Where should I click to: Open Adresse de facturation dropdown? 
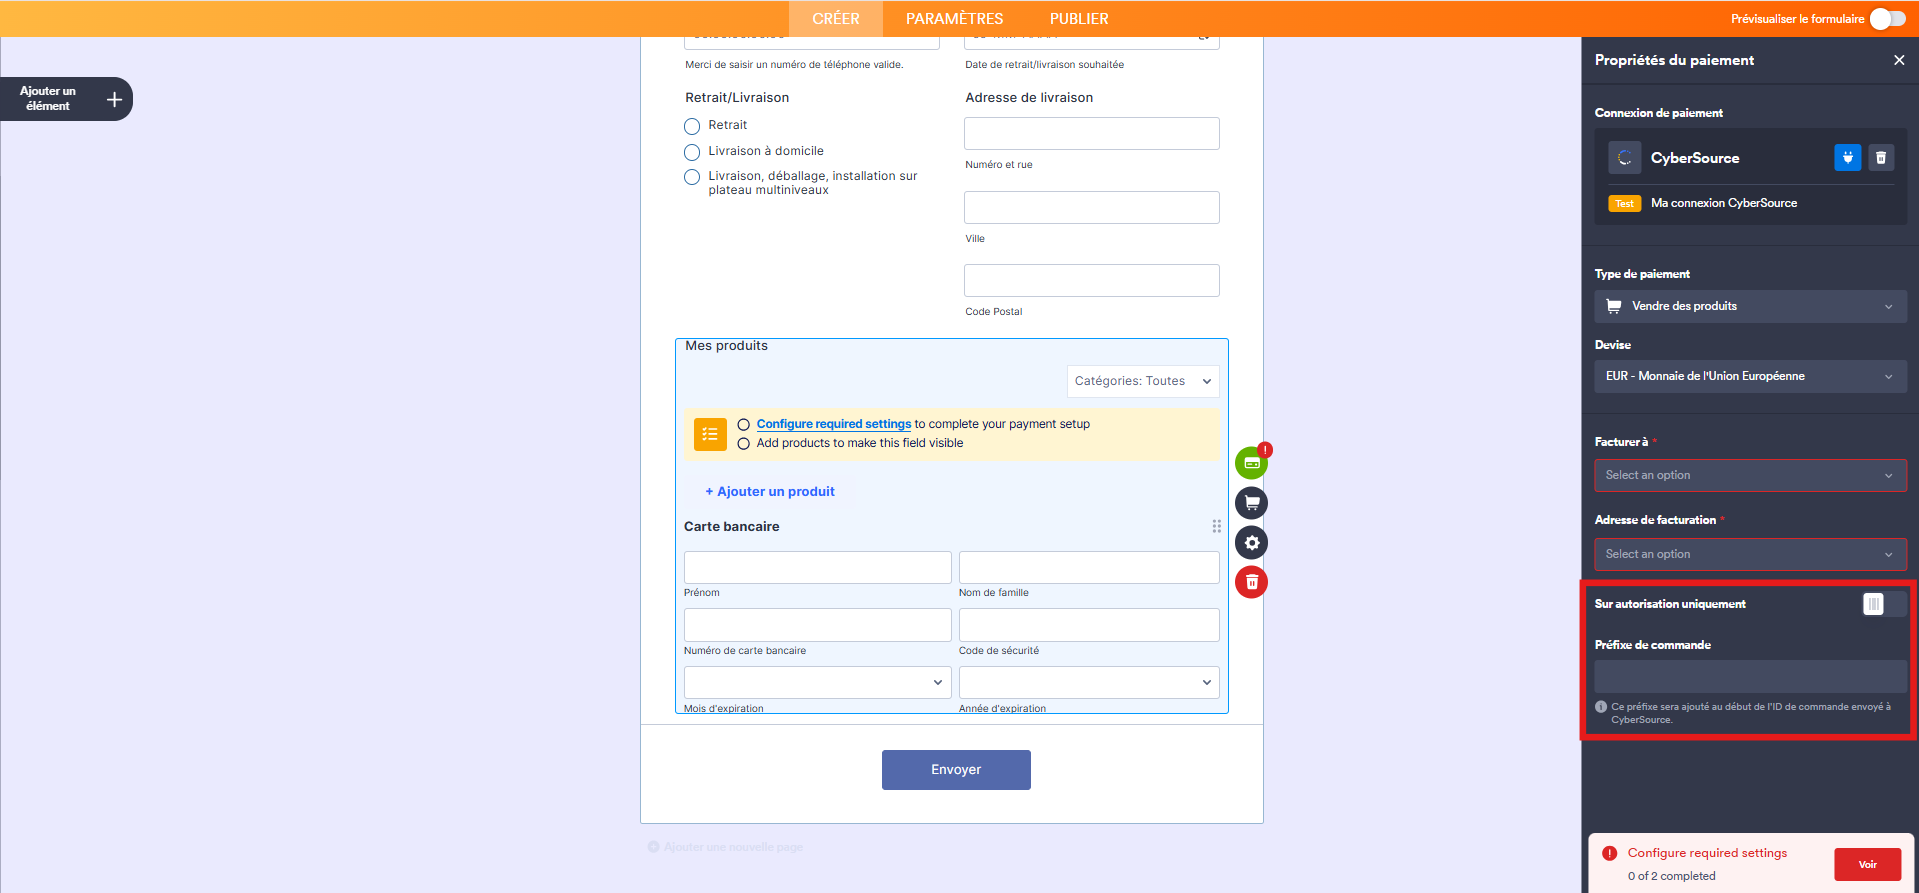coord(1750,554)
